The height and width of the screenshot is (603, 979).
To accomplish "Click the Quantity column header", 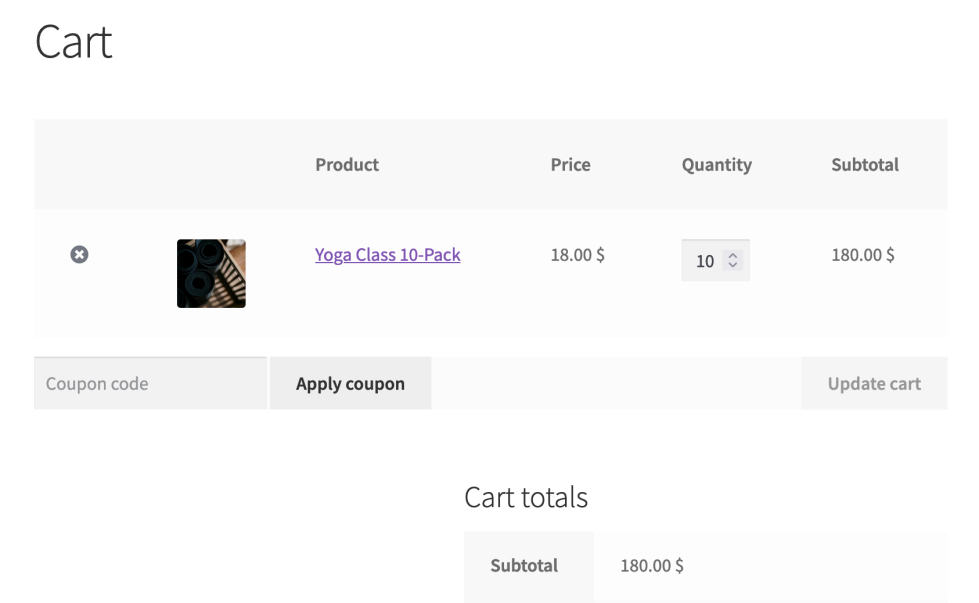I will tap(716, 165).
